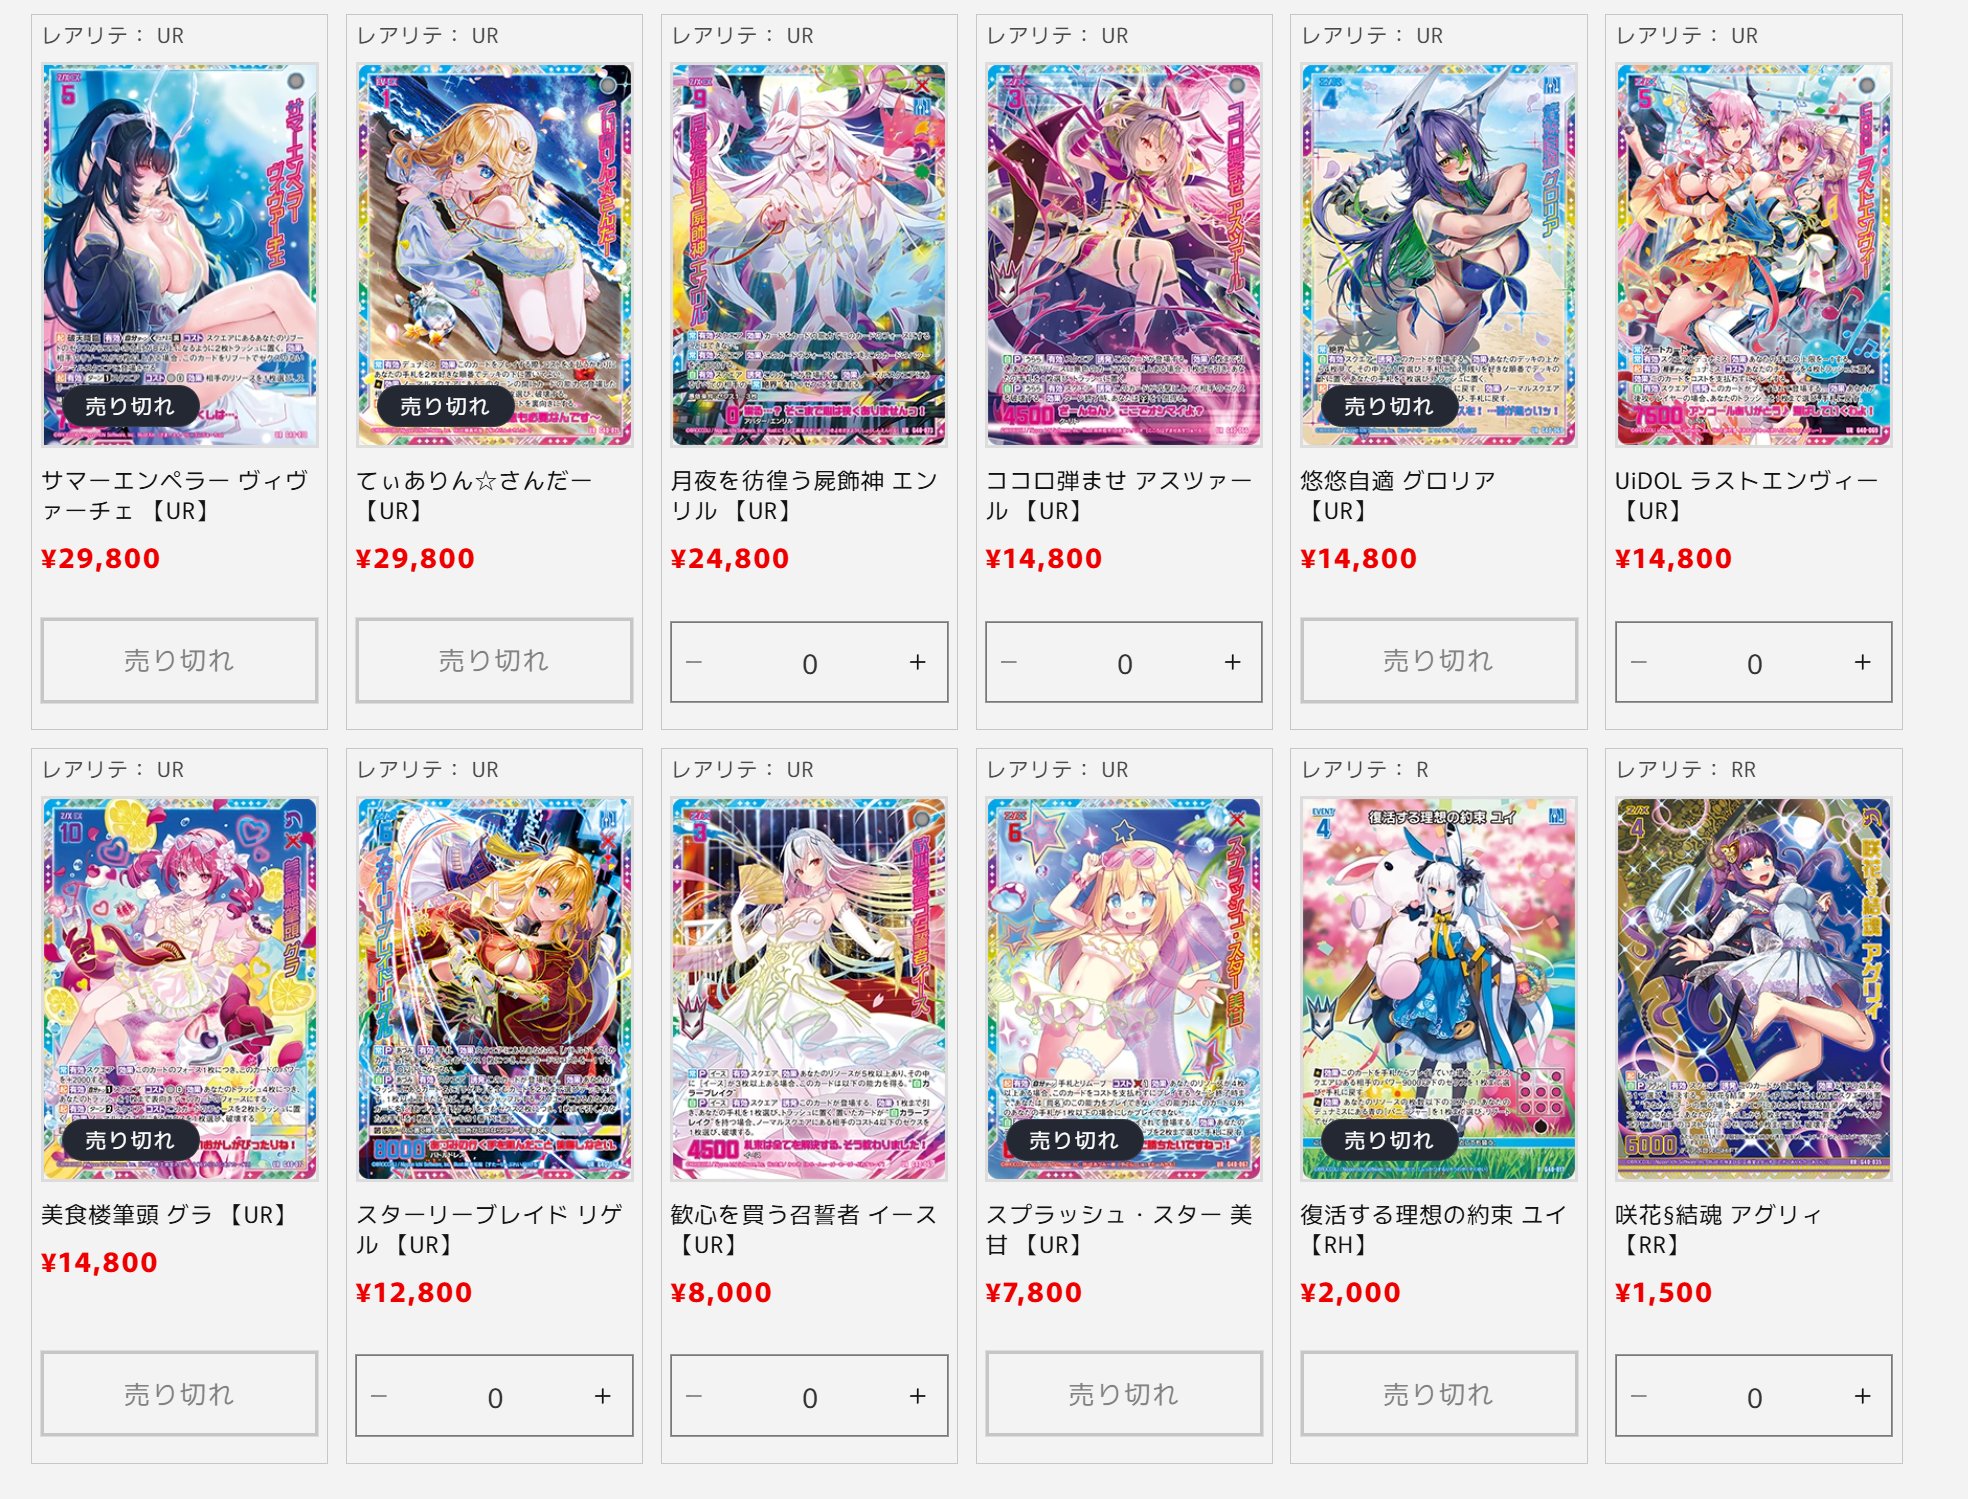View 復活する理想の約束 ユイ card image

coord(1439,989)
